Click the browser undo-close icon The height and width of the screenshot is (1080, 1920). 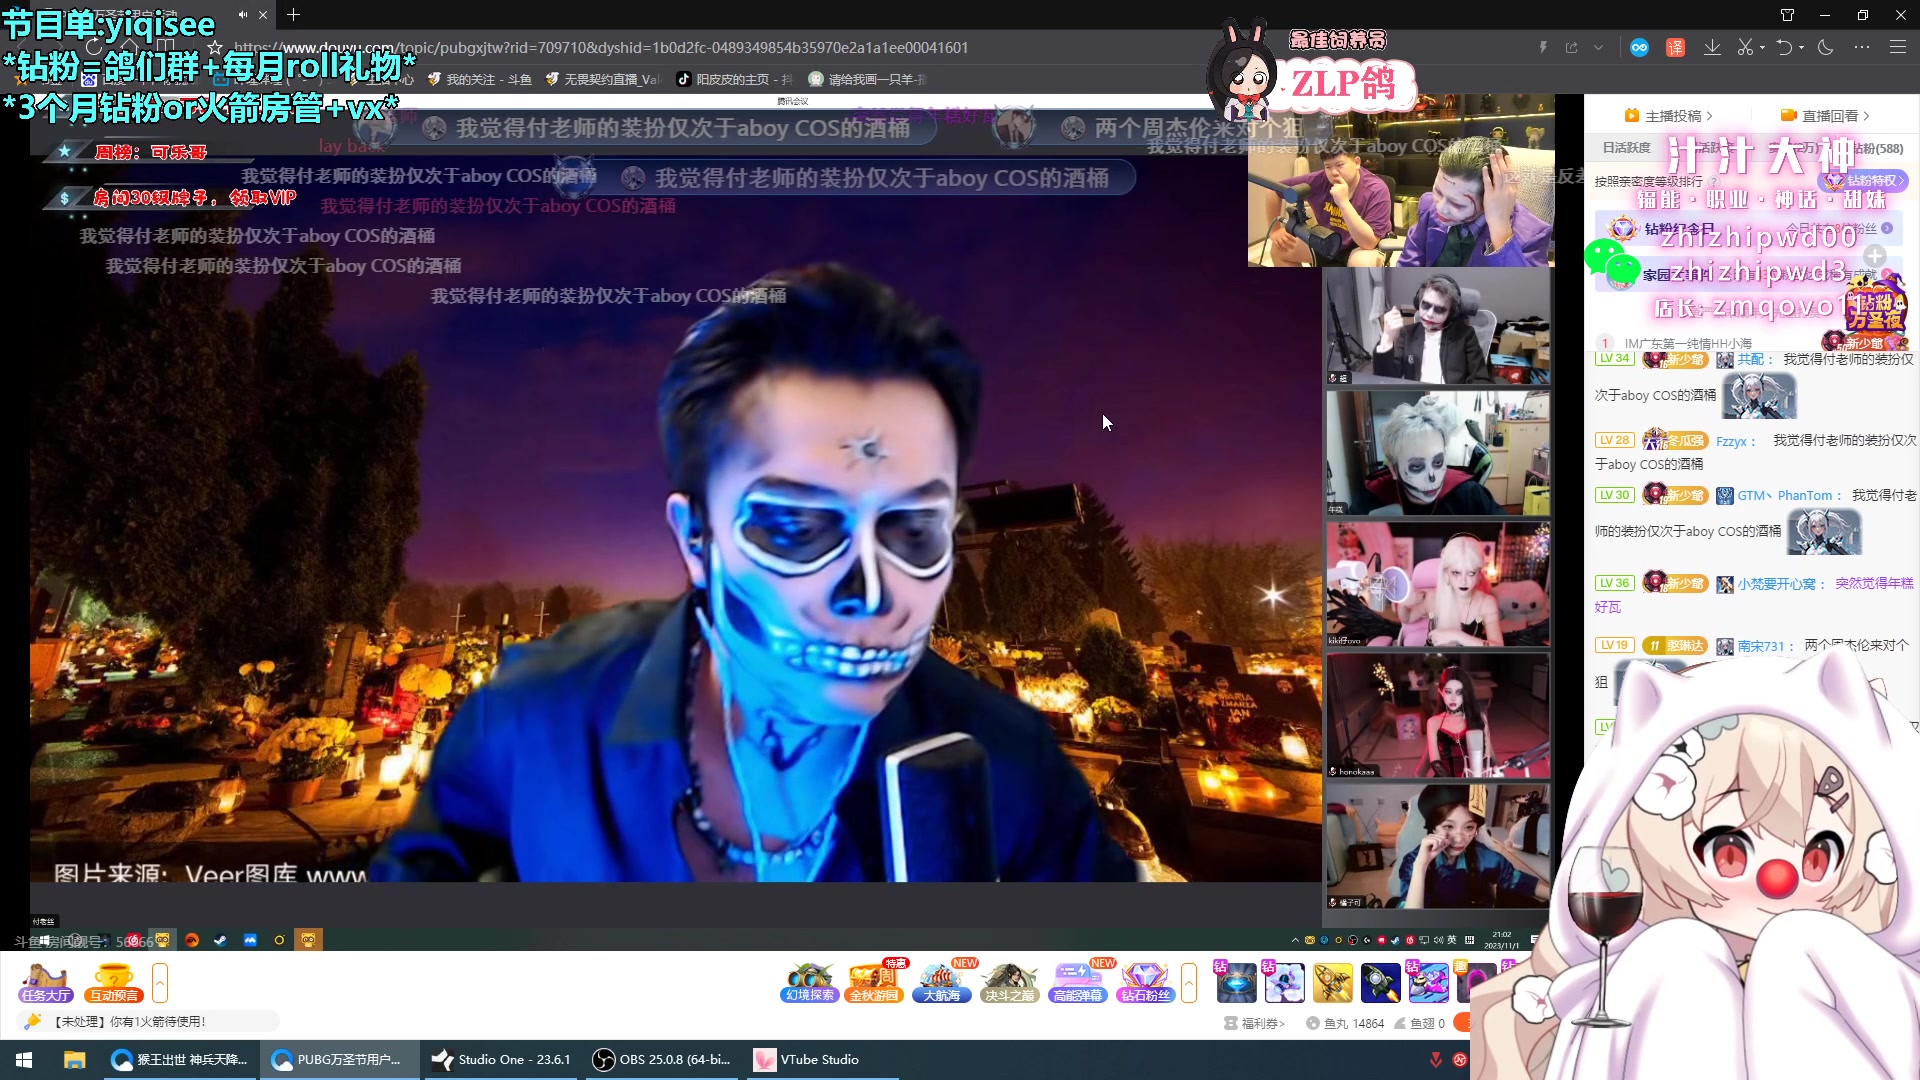1784,47
